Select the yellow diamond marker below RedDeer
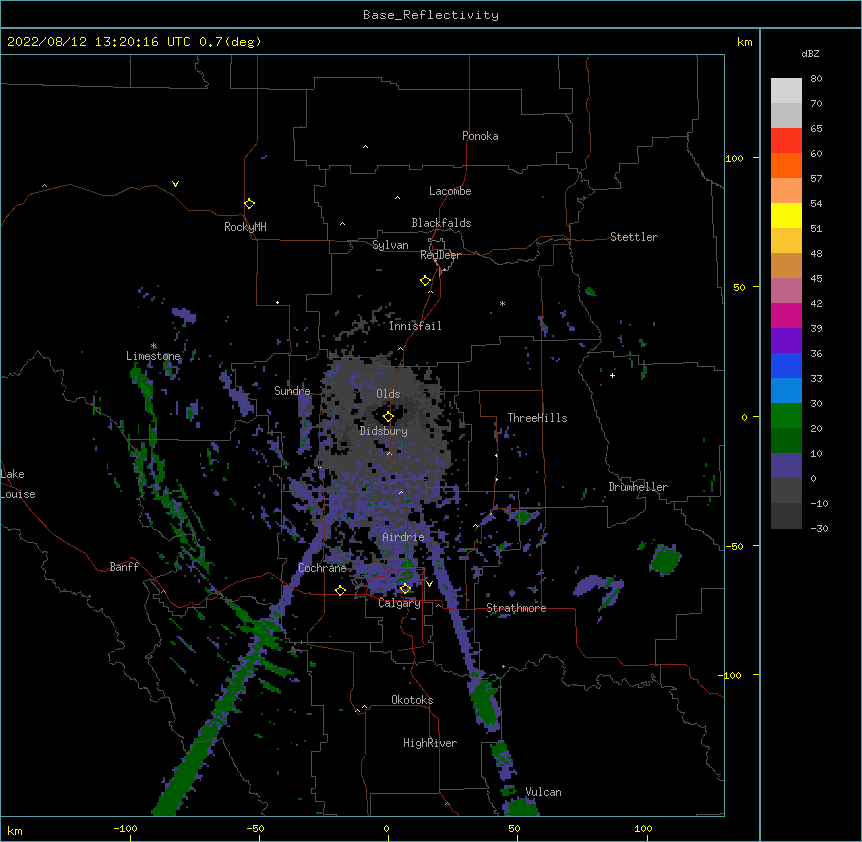 pos(426,281)
